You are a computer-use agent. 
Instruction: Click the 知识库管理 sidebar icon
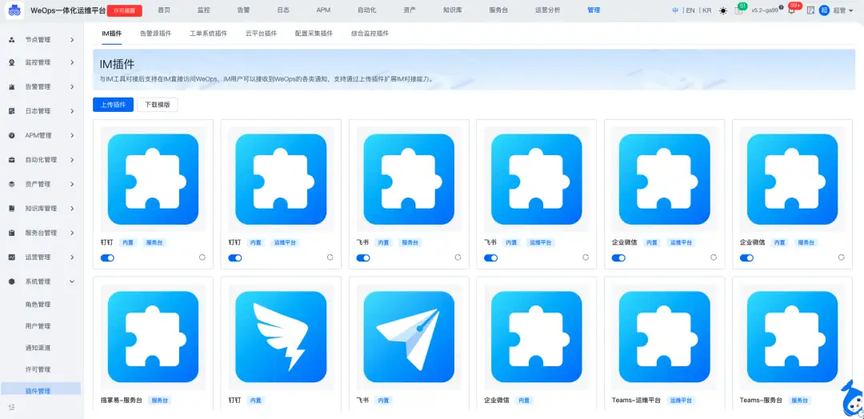pos(12,208)
